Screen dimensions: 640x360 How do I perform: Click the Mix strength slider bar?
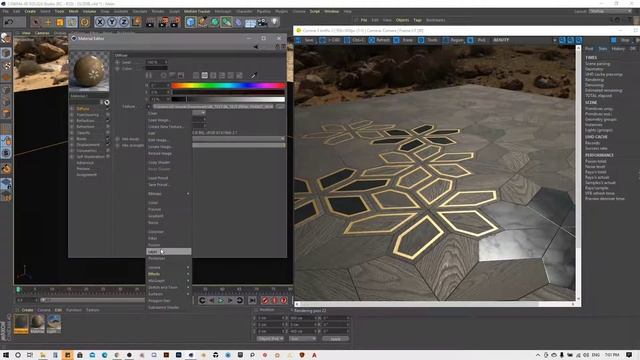(x=238, y=145)
